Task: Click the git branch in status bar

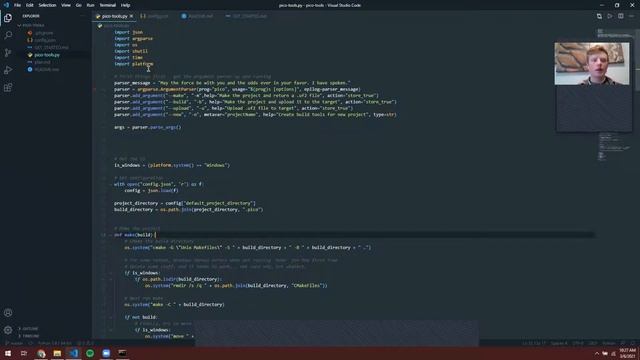Action: tap(15, 343)
